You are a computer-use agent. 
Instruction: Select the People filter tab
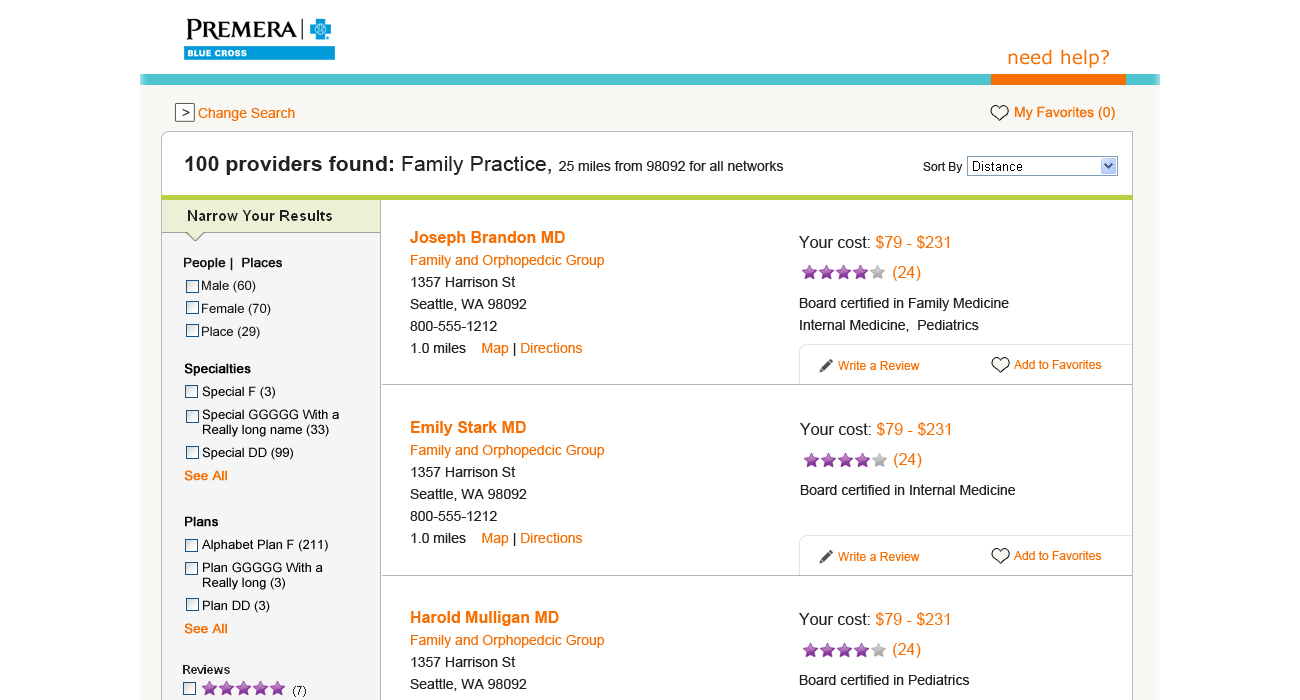click(204, 263)
